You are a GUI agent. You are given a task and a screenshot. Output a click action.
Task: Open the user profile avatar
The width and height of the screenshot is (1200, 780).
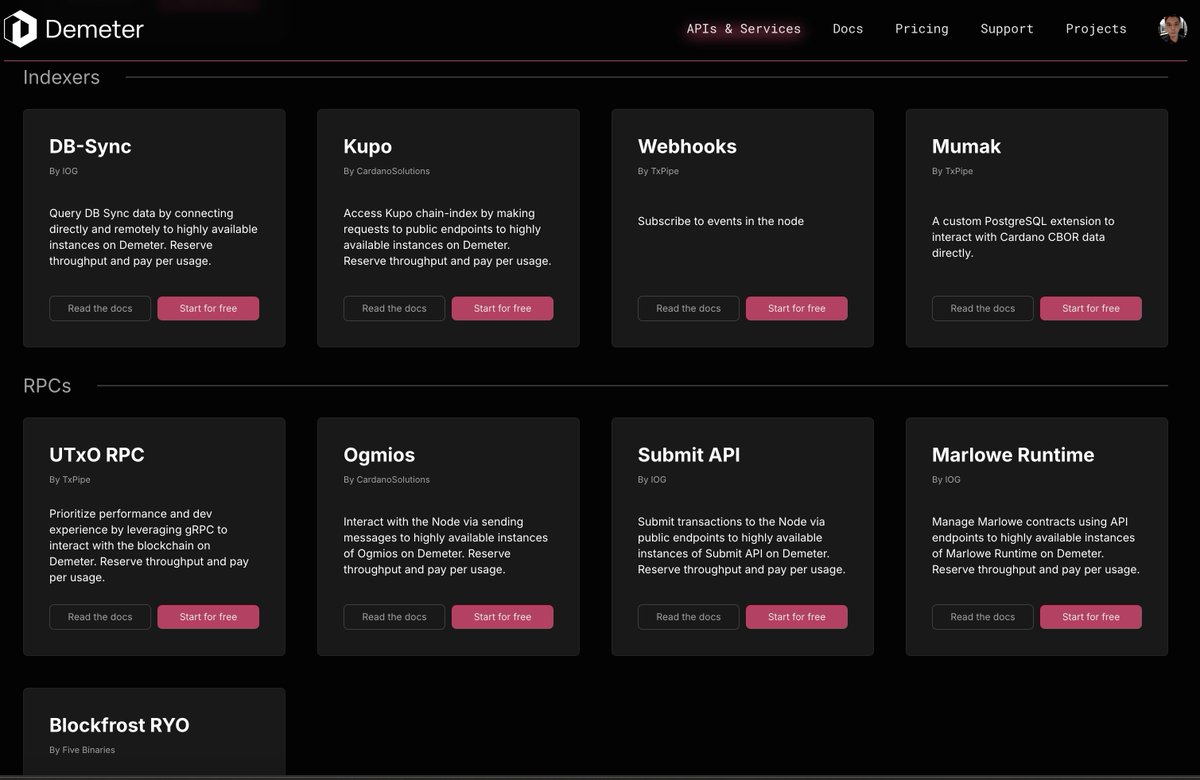1173,29
